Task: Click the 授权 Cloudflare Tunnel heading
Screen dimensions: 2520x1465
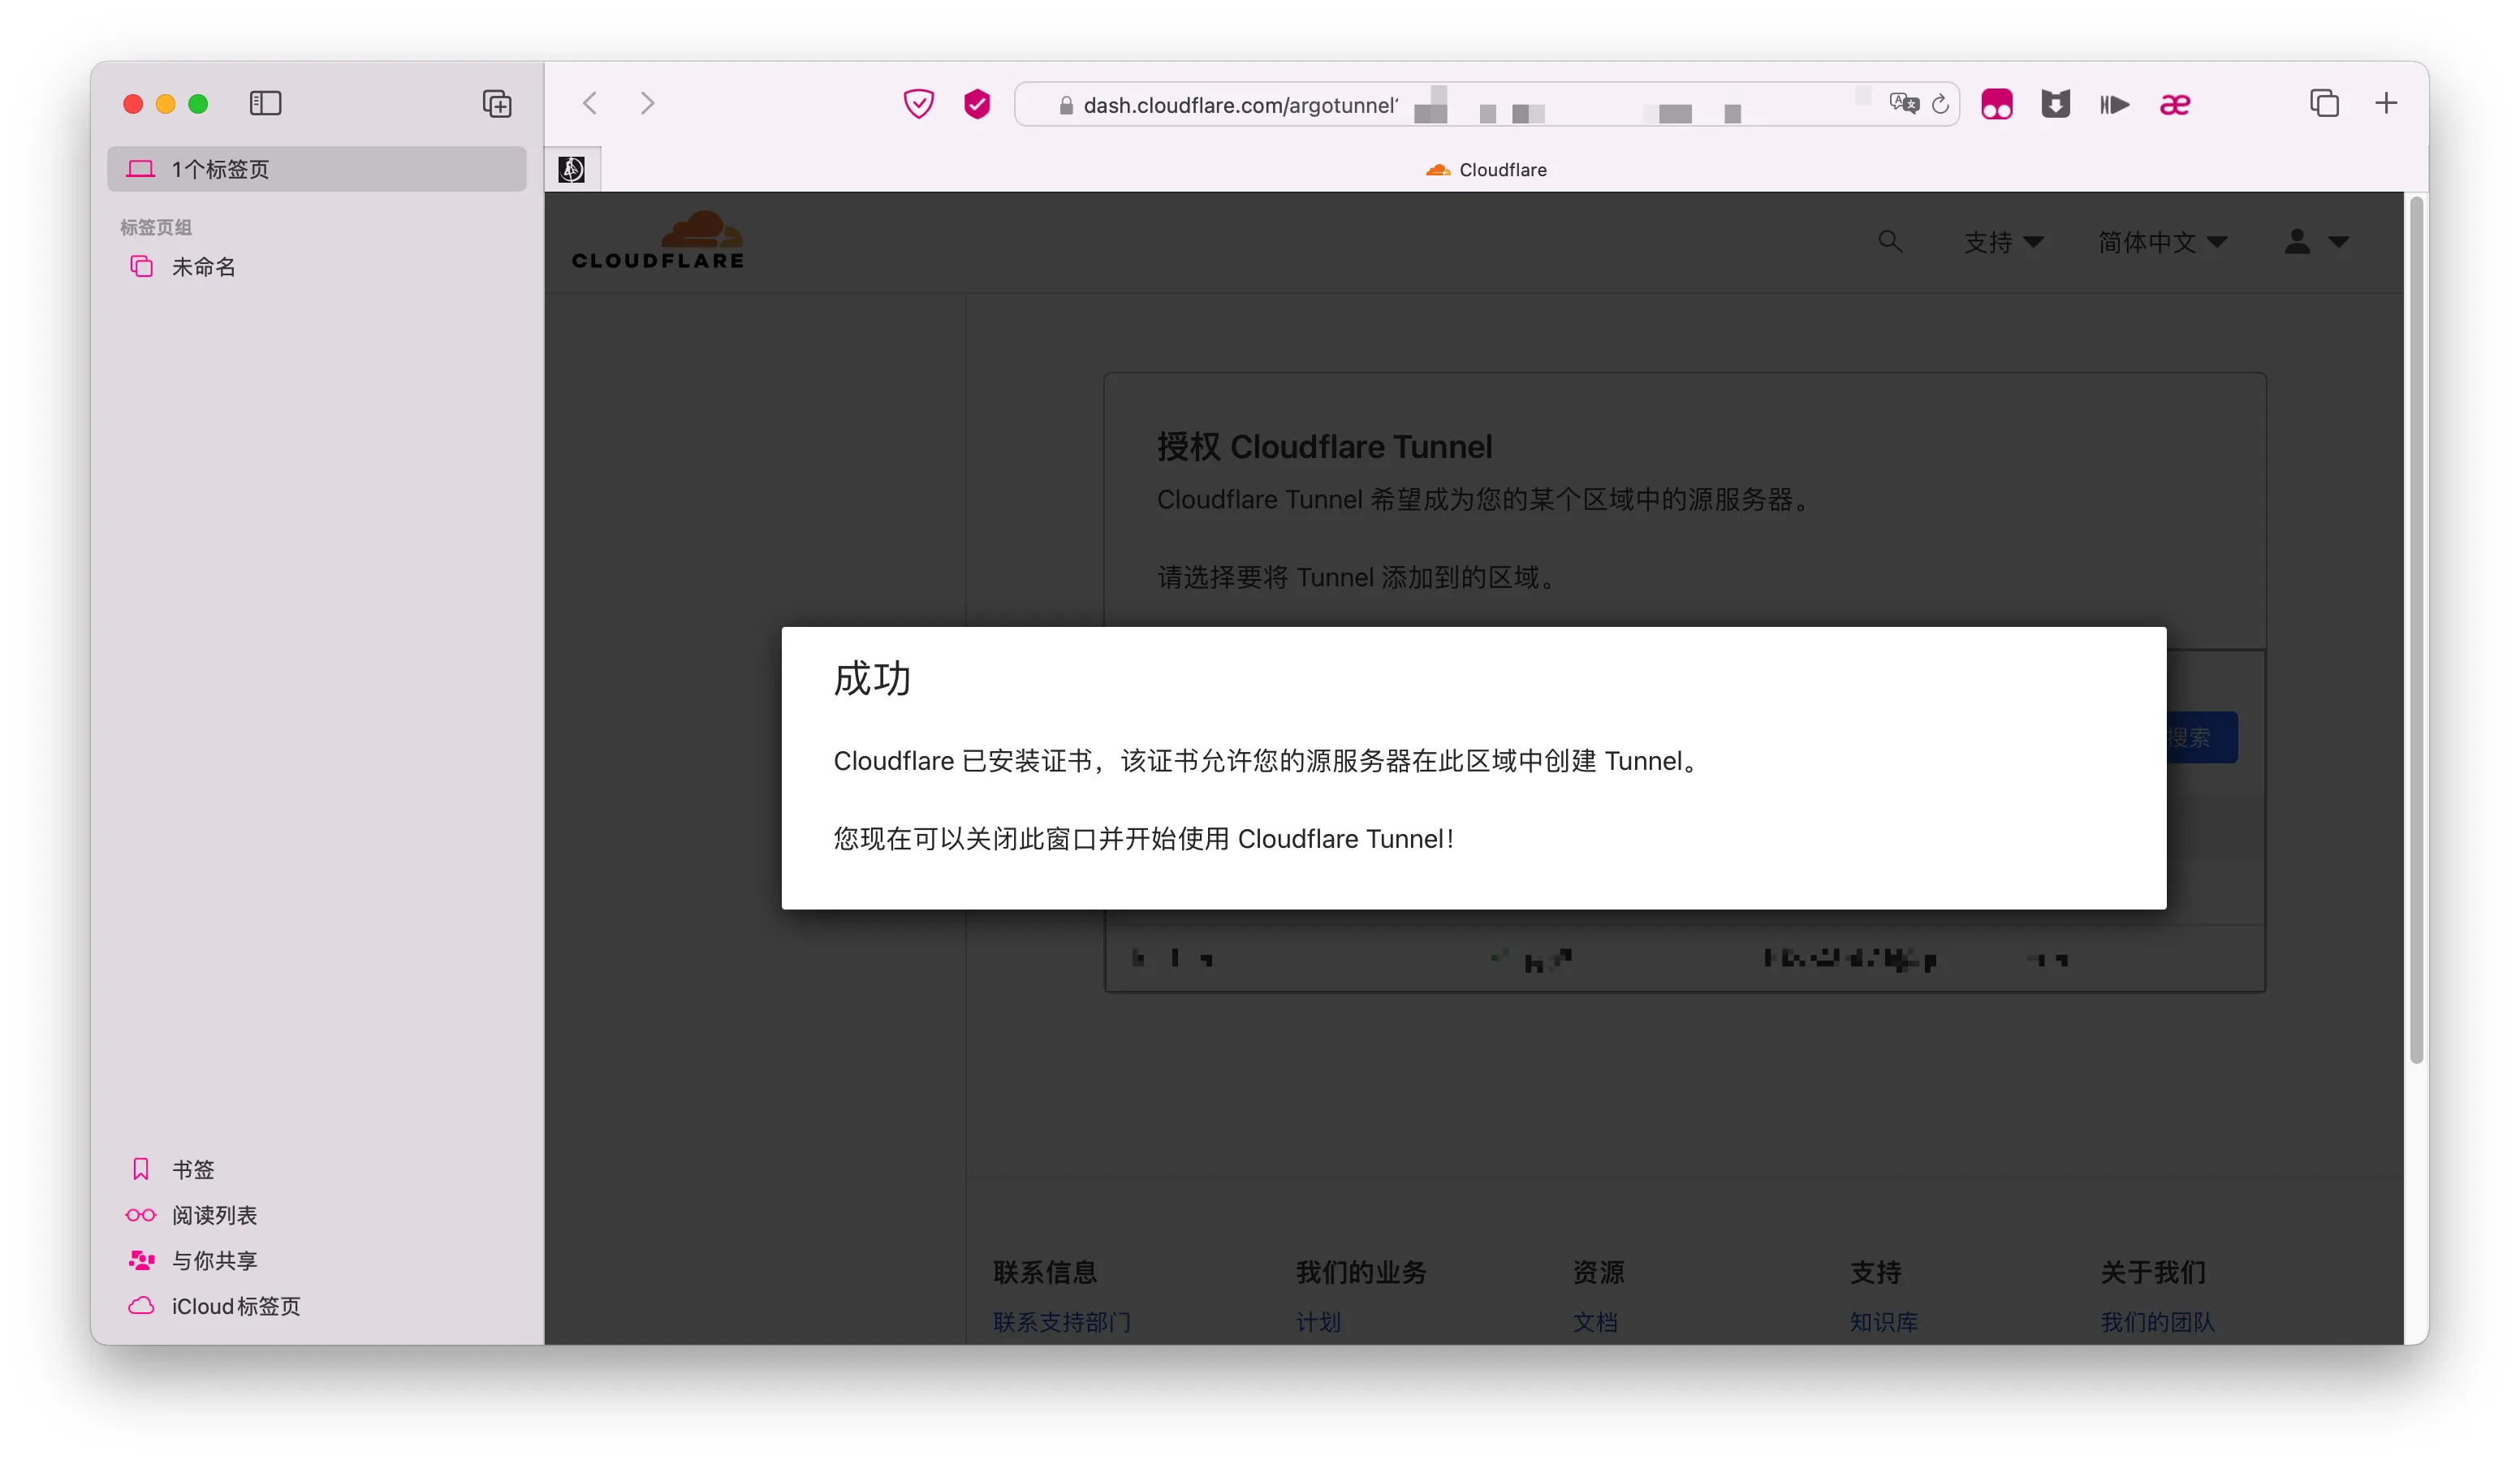Action: pyautogui.click(x=1325, y=446)
